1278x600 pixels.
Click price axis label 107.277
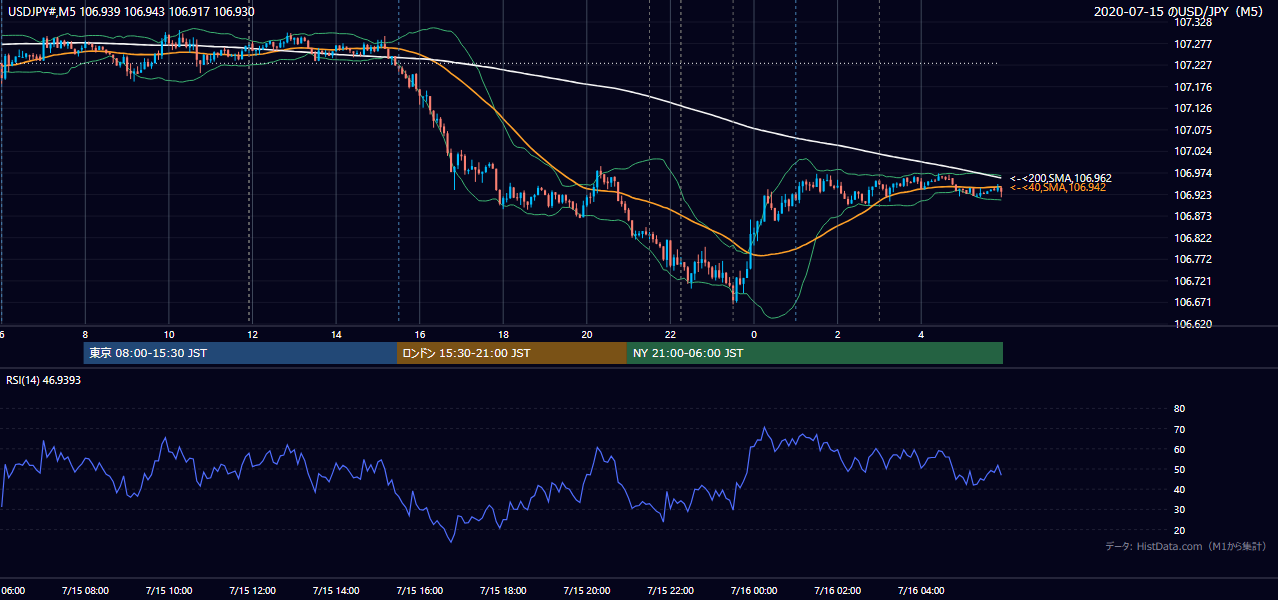point(1193,44)
